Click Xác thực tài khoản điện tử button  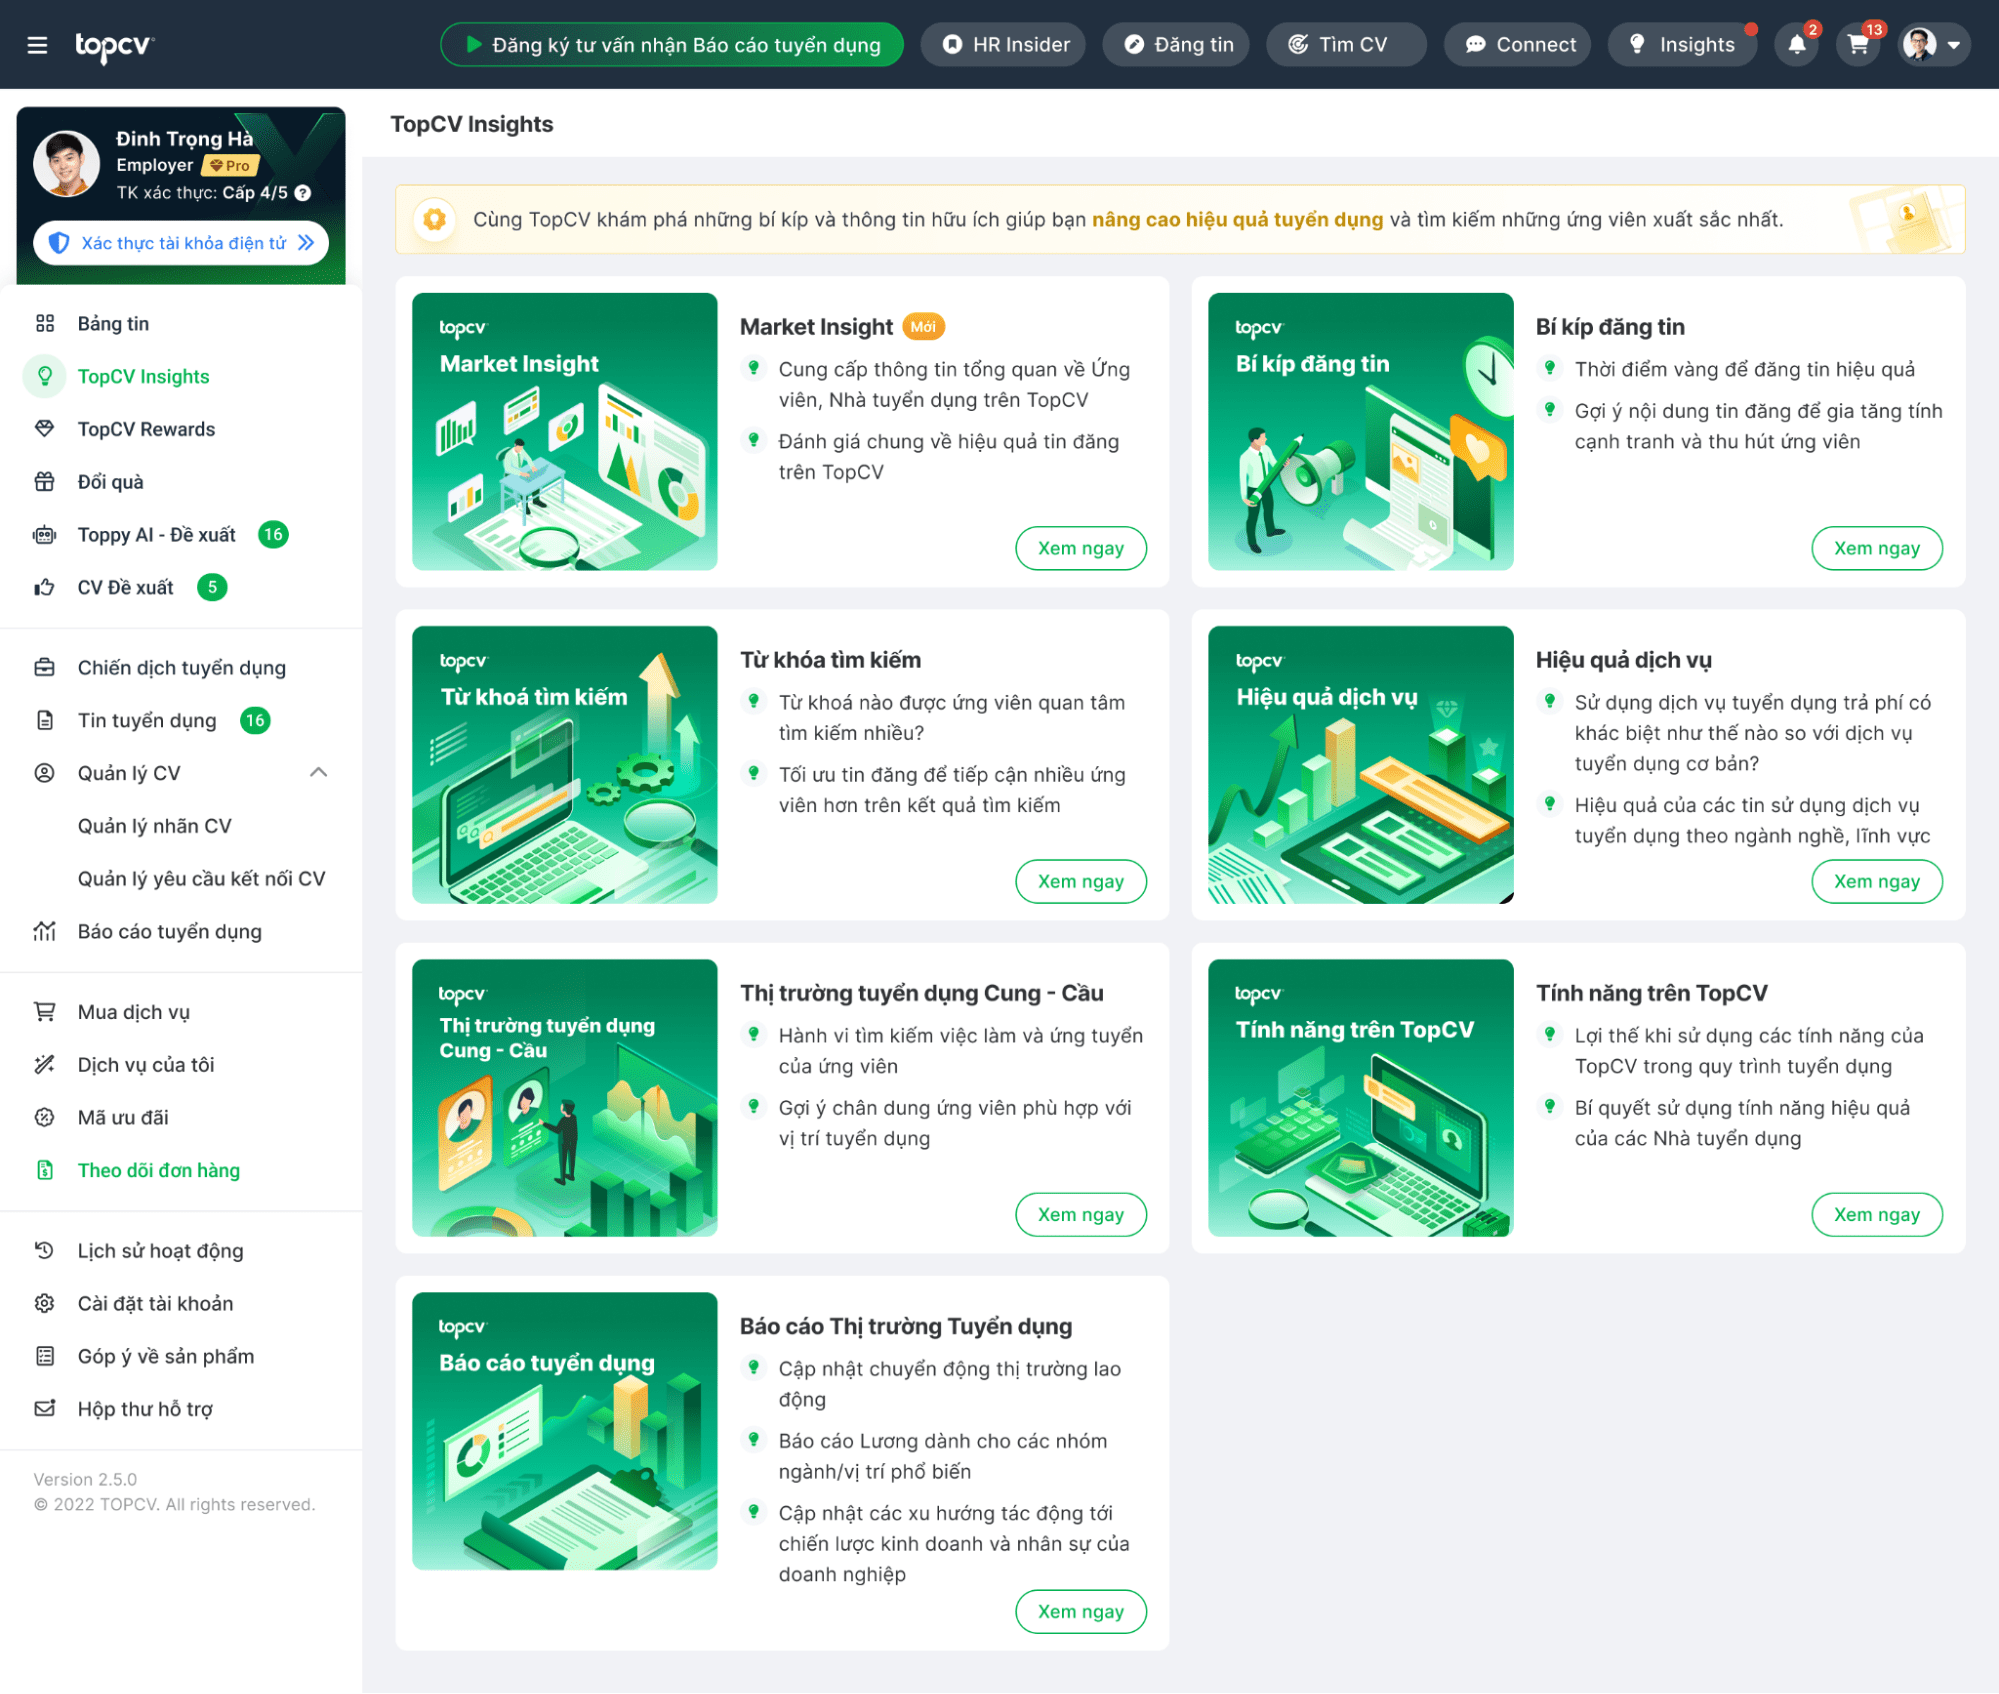pyautogui.click(x=181, y=243)
